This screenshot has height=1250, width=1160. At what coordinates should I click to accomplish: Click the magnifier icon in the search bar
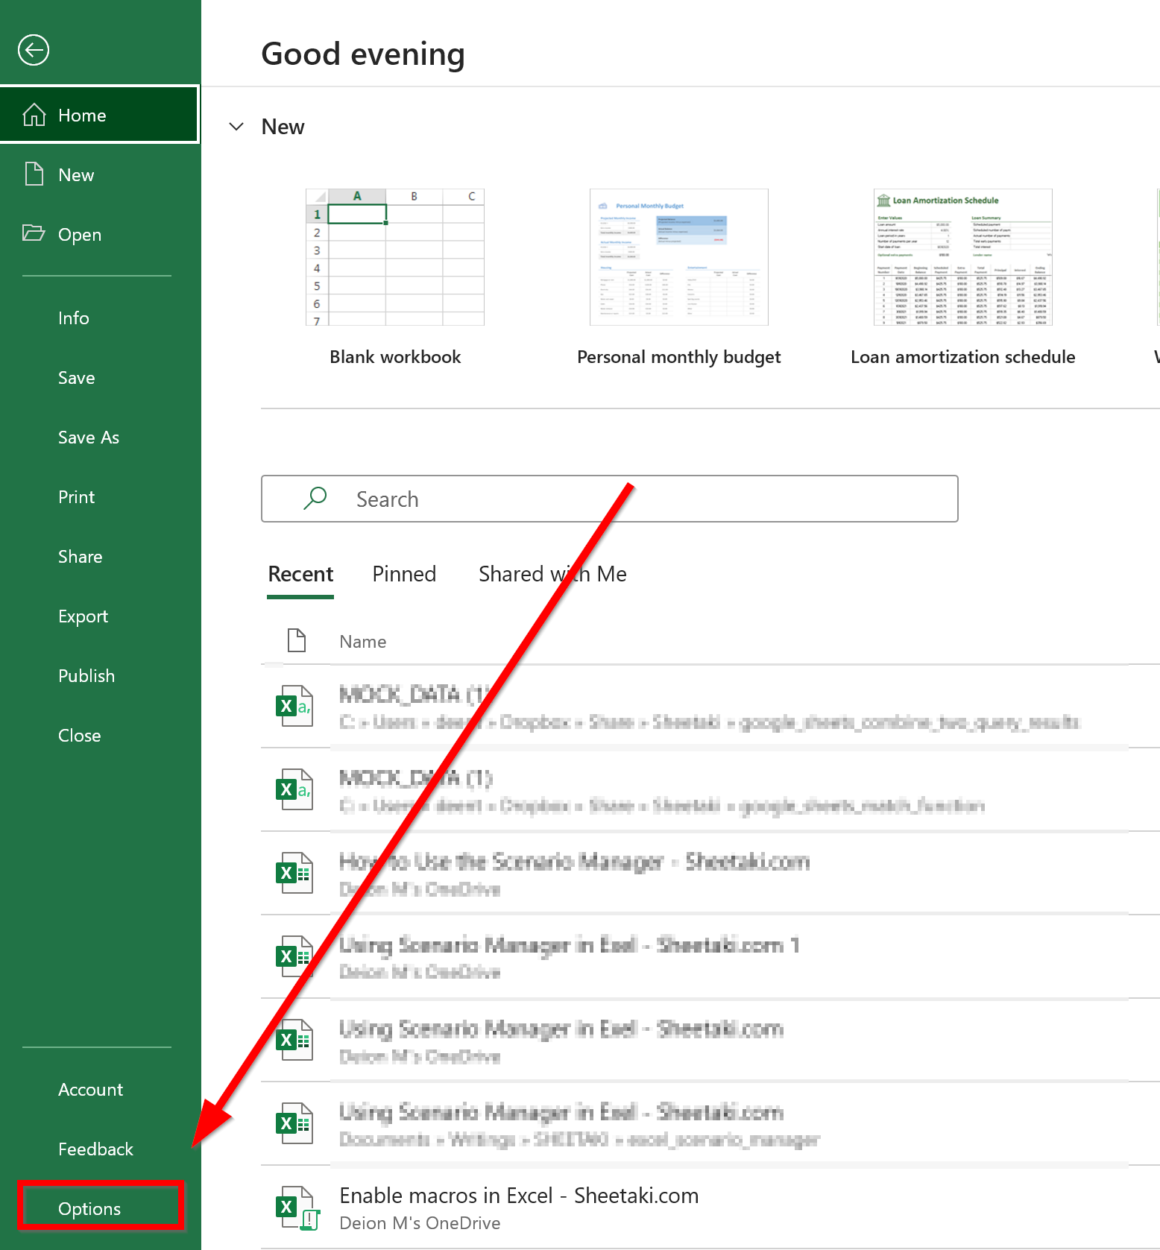313,498
